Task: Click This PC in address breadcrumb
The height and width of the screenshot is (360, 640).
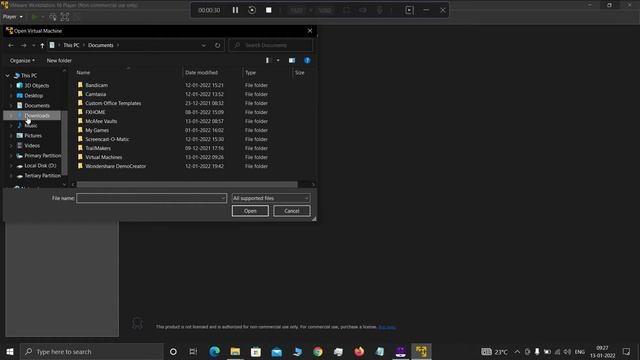Action: (71, 45)
